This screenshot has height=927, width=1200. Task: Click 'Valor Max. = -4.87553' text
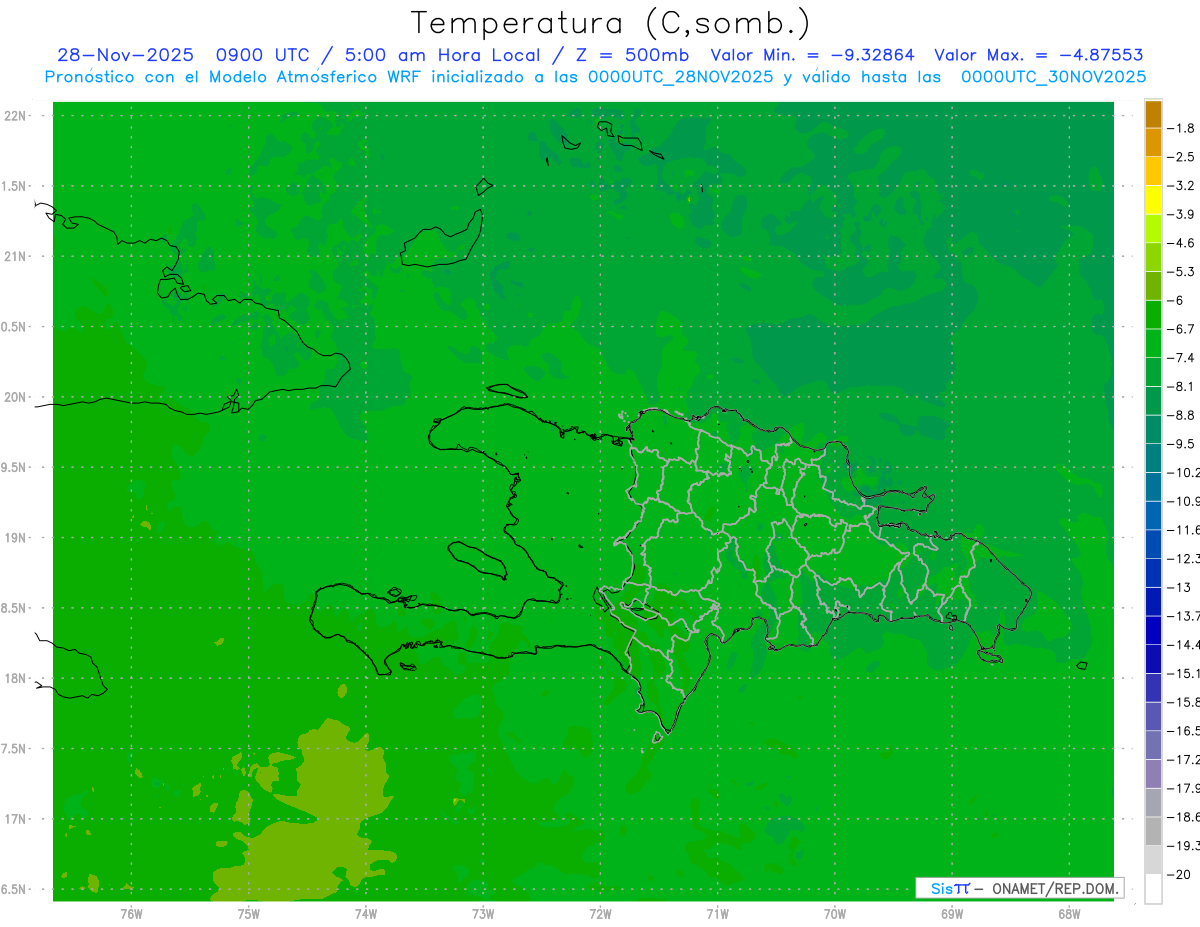click(x=1039, y=55)
